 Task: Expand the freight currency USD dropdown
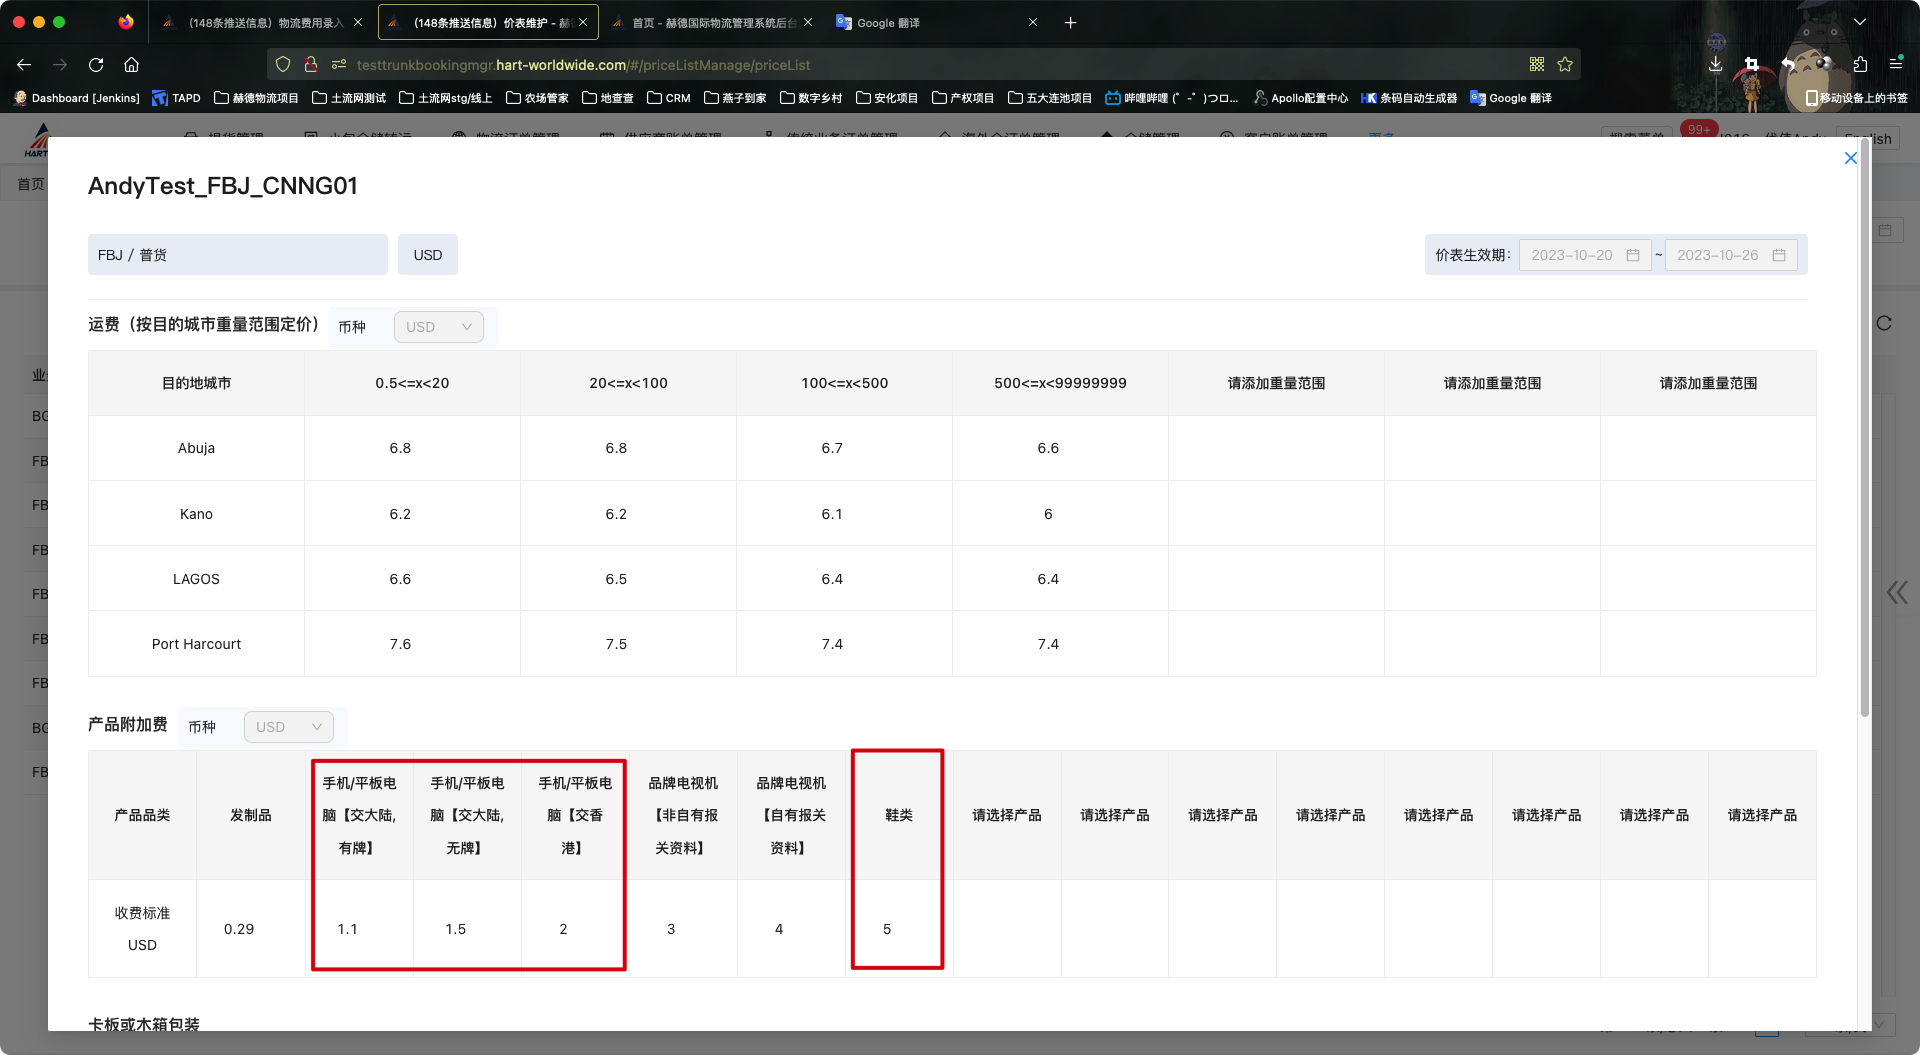click(x=438, y=327)
